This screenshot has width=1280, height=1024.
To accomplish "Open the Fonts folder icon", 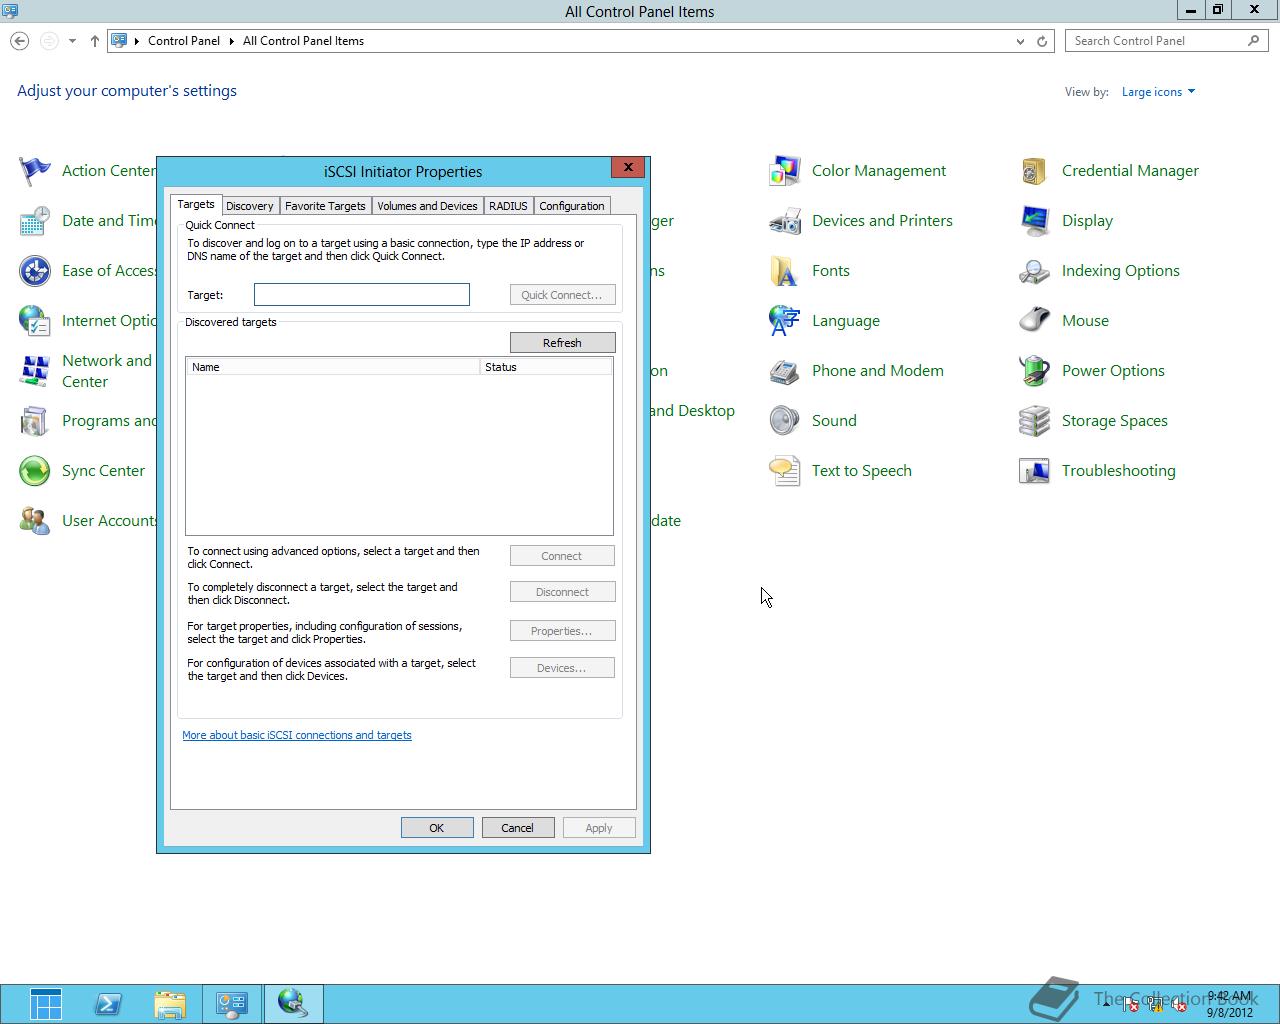I will (x=785, y=271).
